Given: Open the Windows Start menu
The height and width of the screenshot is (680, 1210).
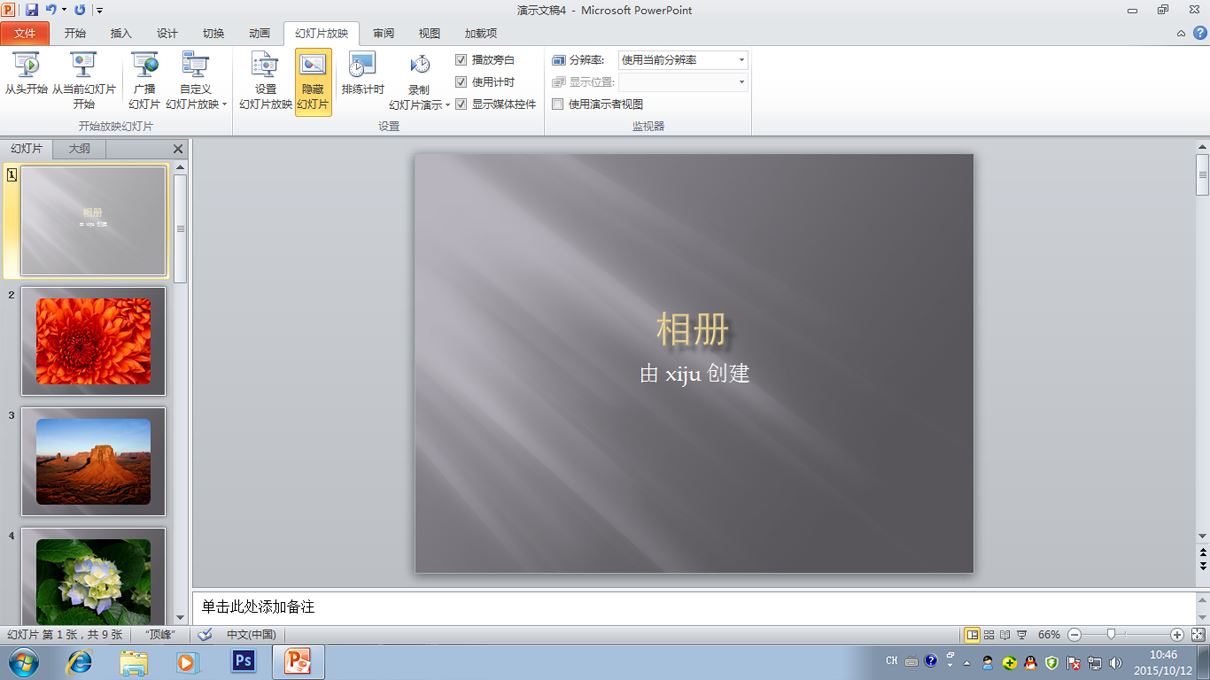Looking at the screenshot, I should point(22,662).
